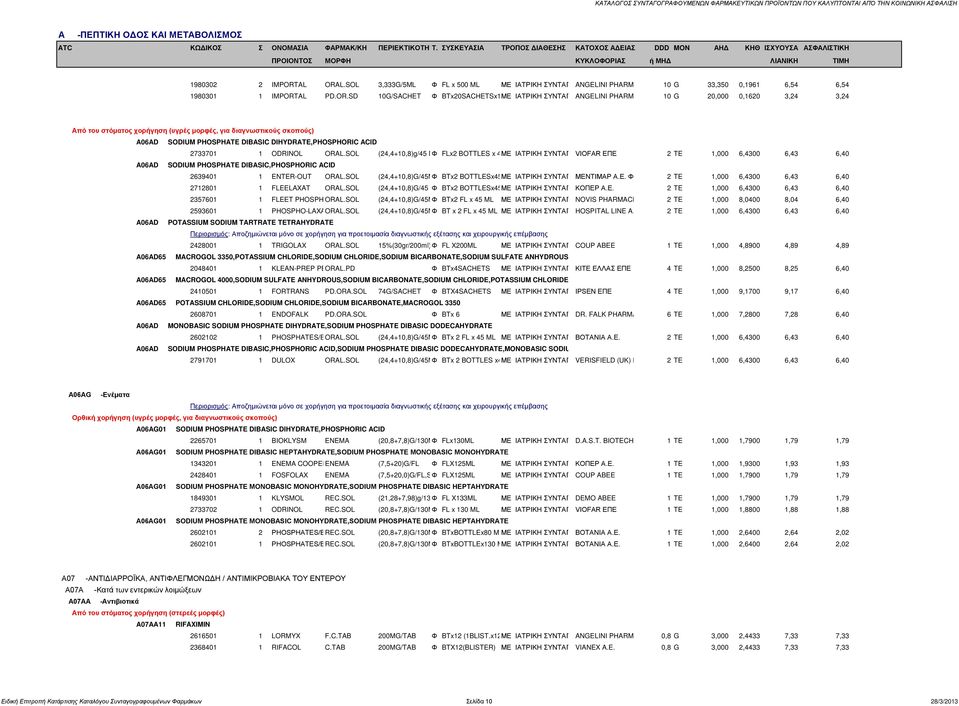Click company D.A.S.T. BIOTECH
The image size is (959, 706).
(604, 440)
